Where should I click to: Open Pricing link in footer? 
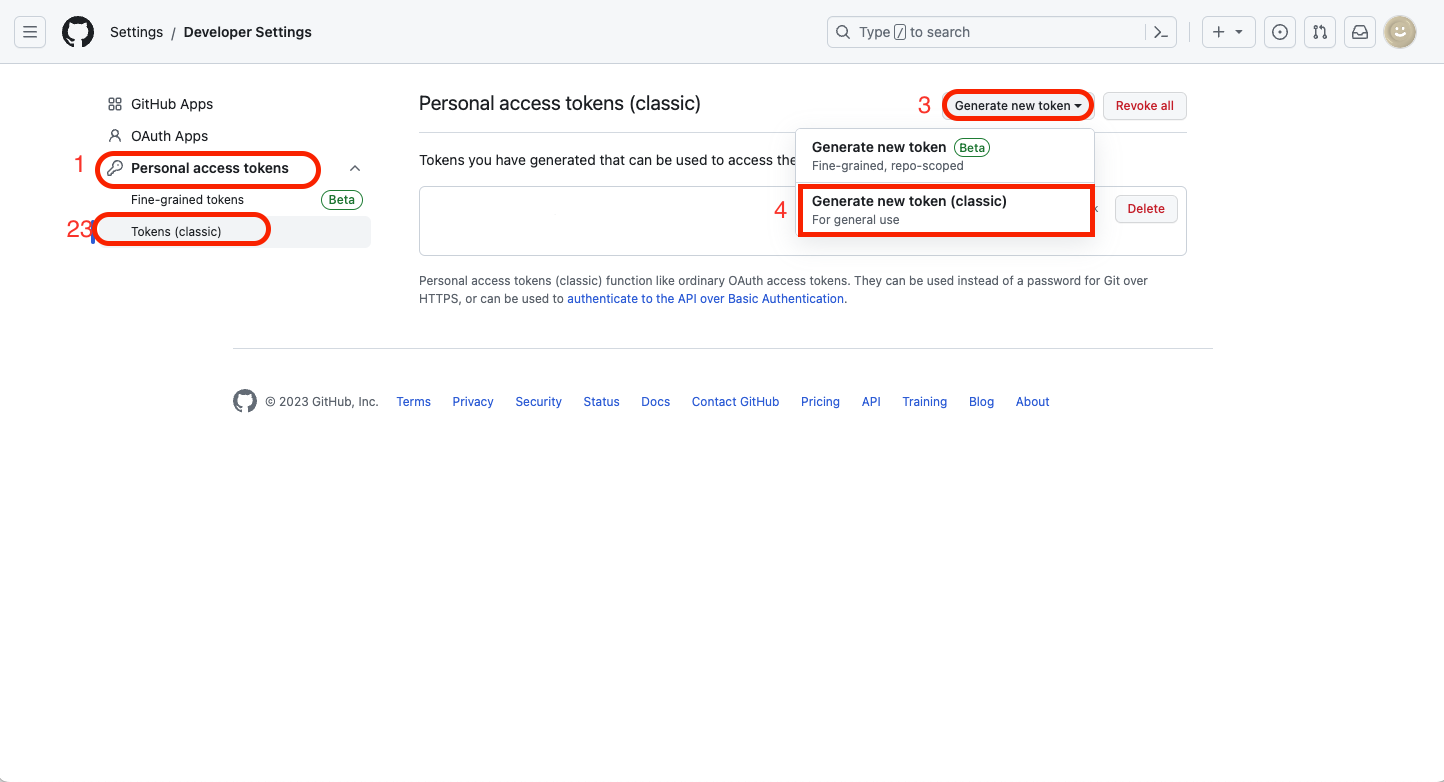coord(820,402)
